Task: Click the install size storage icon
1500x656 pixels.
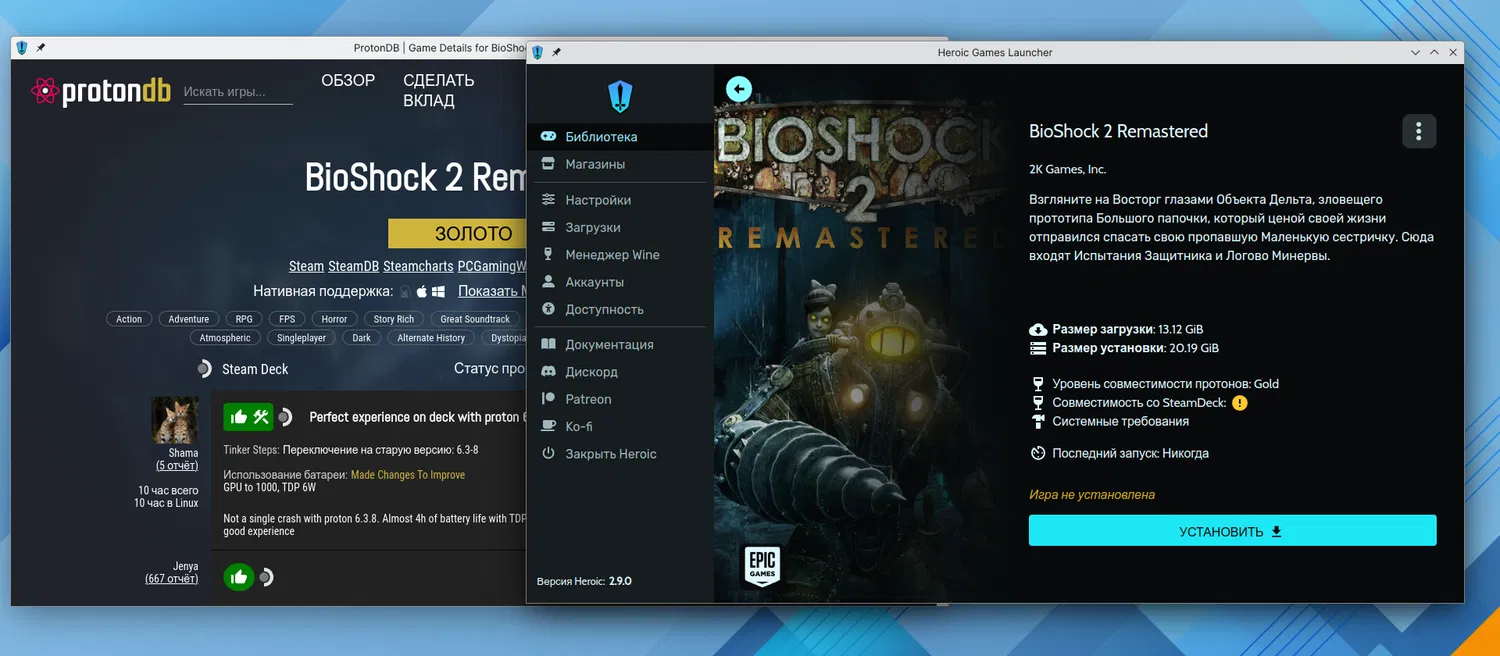Action: tap(1038, 348)
